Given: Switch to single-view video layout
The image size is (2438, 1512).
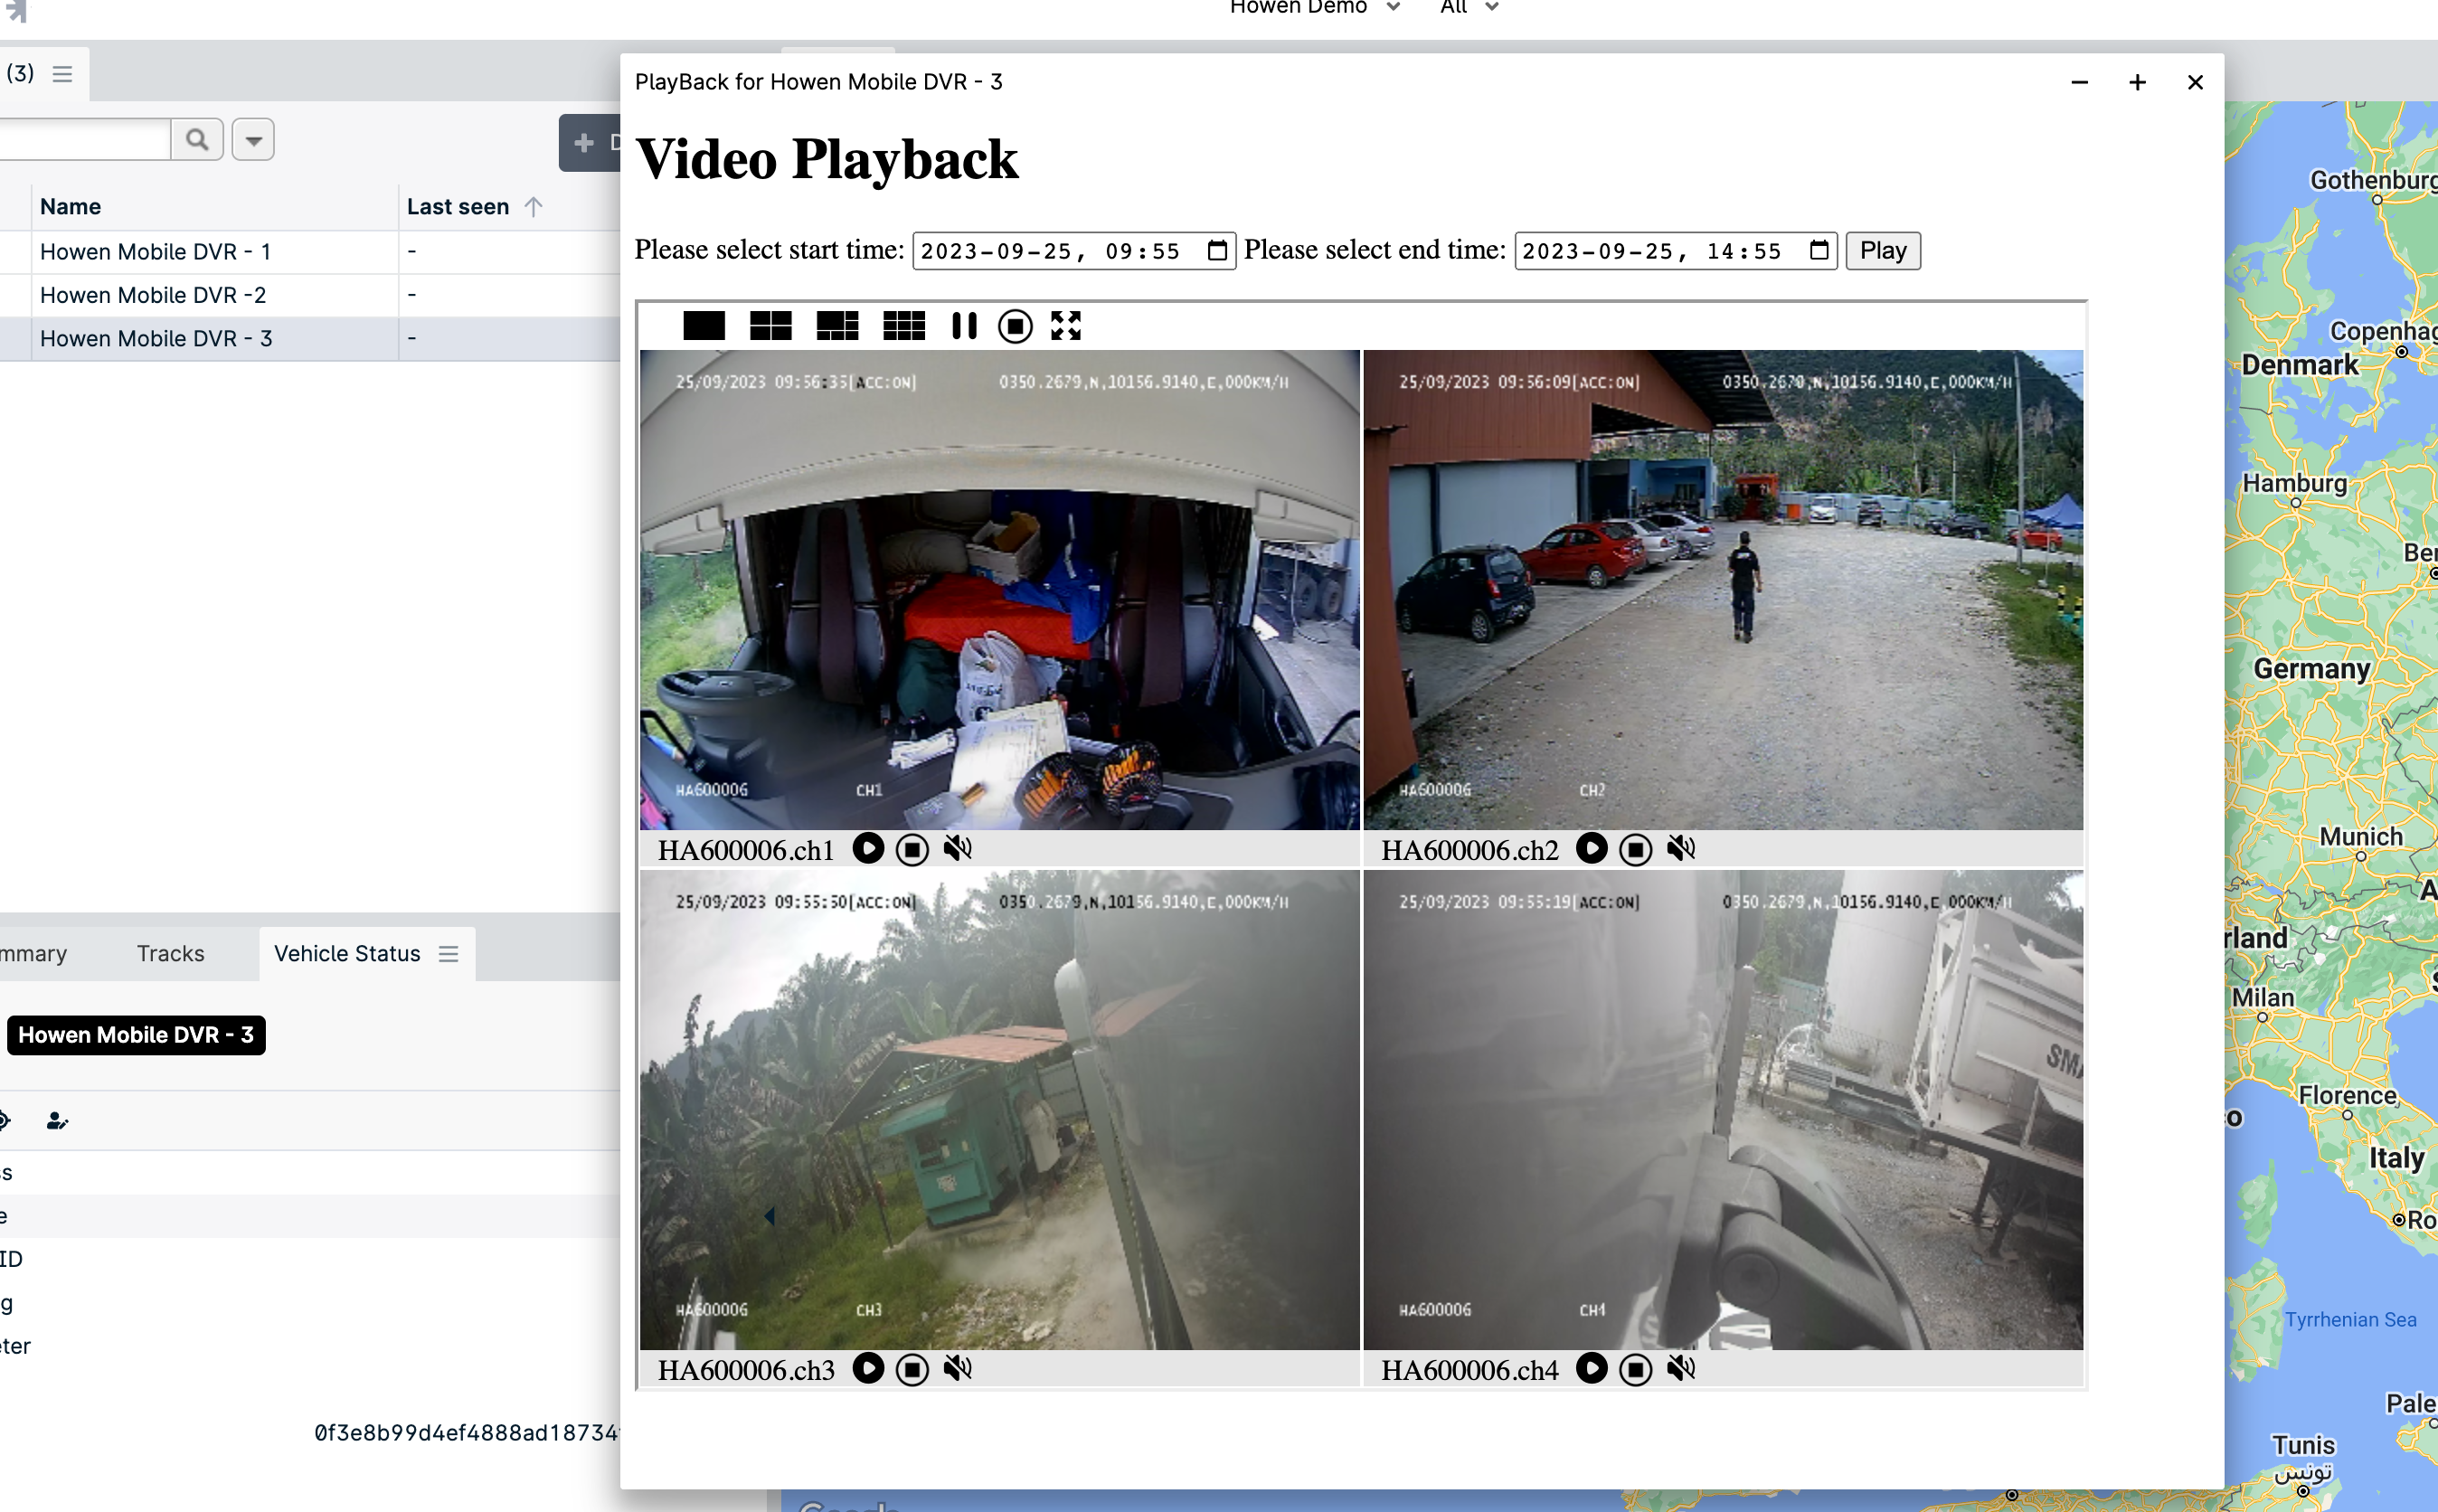Looking at the screenshot, I should [x=703, y=326].
